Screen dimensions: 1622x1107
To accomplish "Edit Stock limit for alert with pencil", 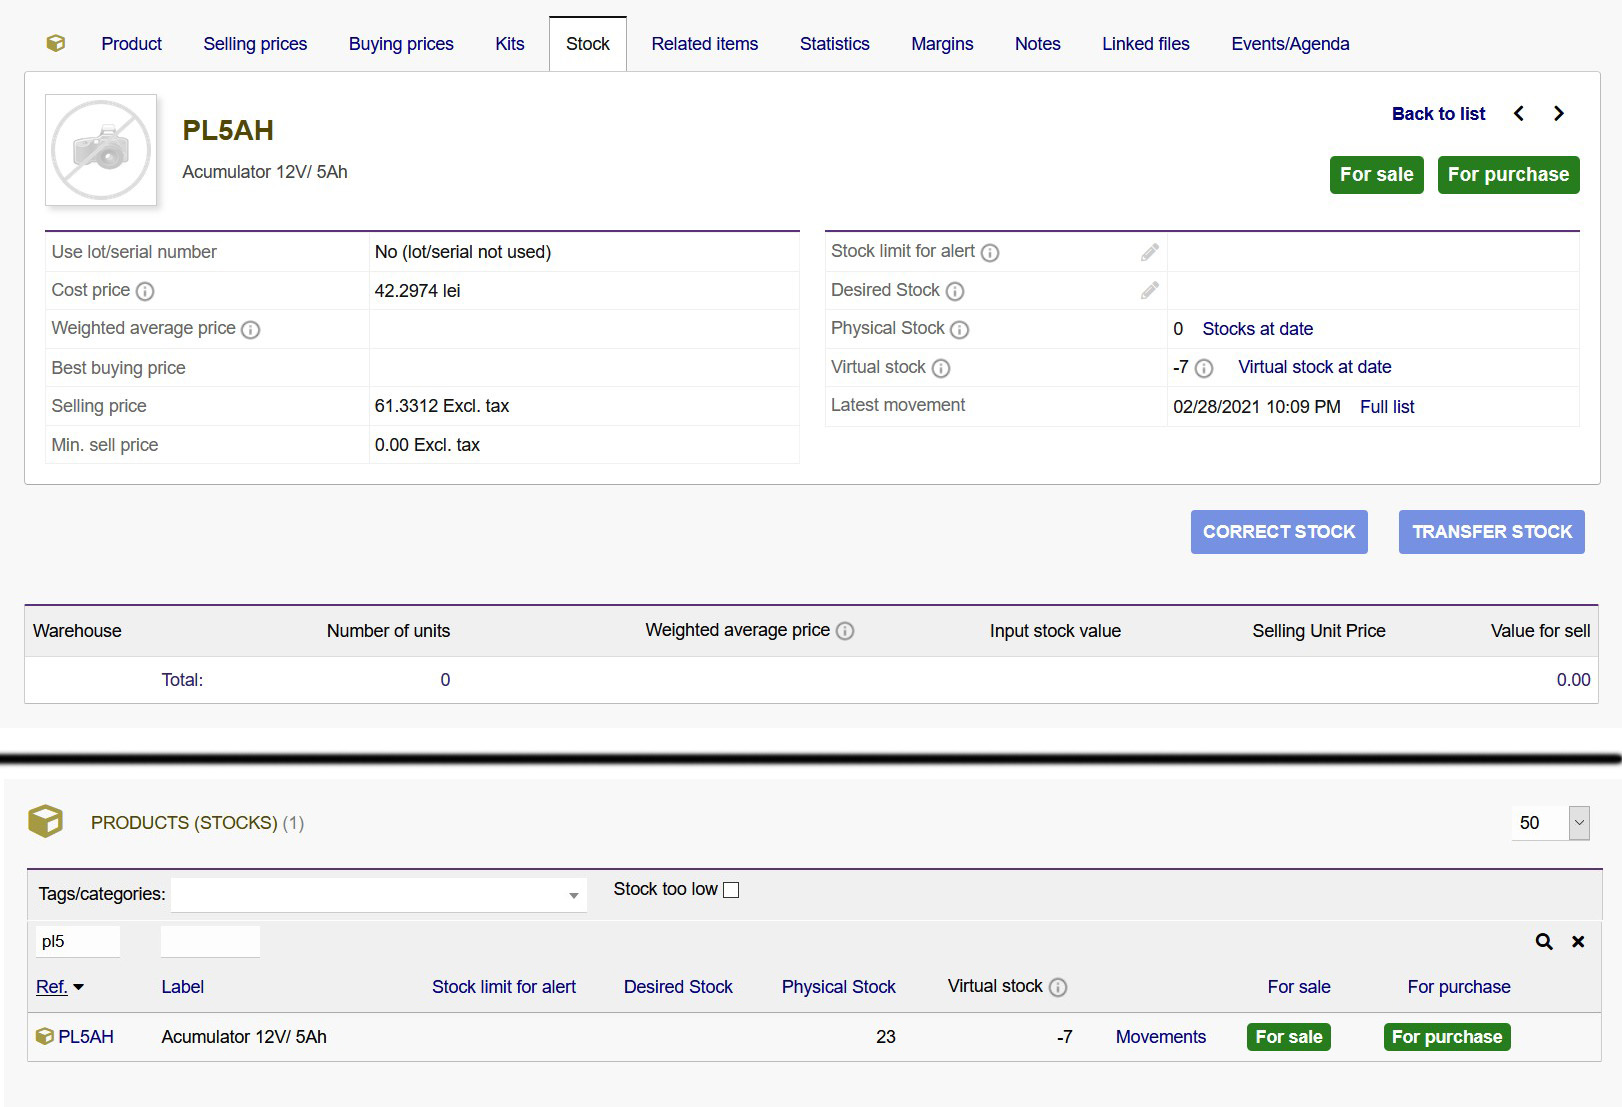I will pos(1150,252).
